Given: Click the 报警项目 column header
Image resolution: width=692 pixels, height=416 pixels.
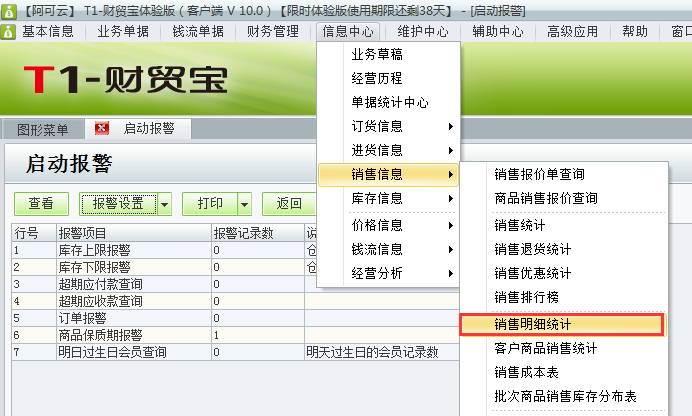Looking at the screenshot, I should pos(134,233).
